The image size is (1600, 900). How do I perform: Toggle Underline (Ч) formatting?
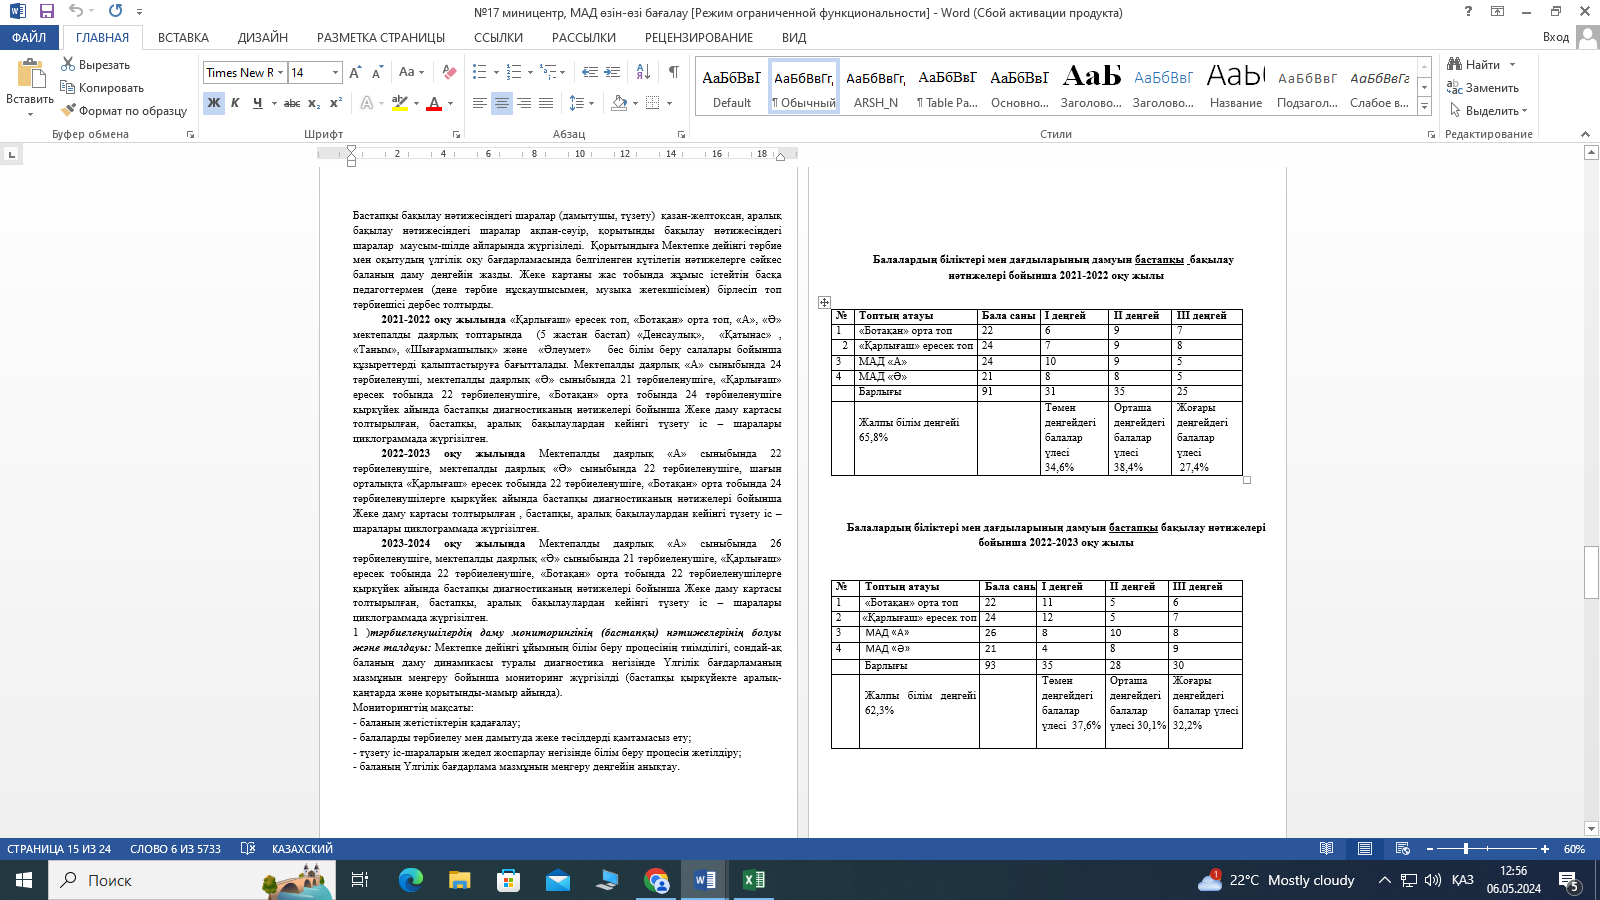[257, 103]
